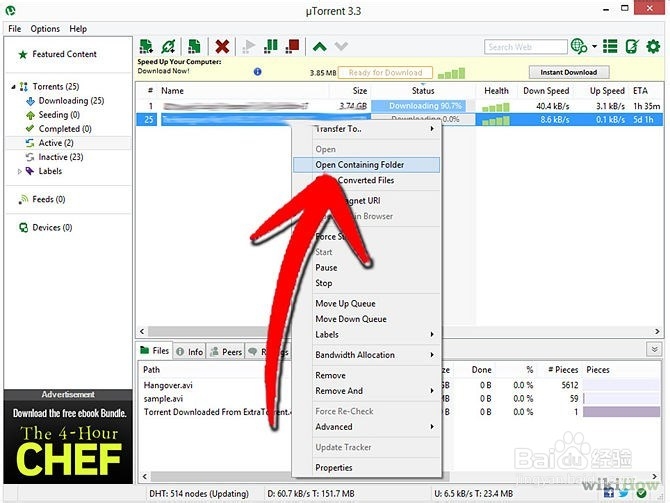Choose Move Up Queue in context menu
The image size is (670, 503).
345,304
